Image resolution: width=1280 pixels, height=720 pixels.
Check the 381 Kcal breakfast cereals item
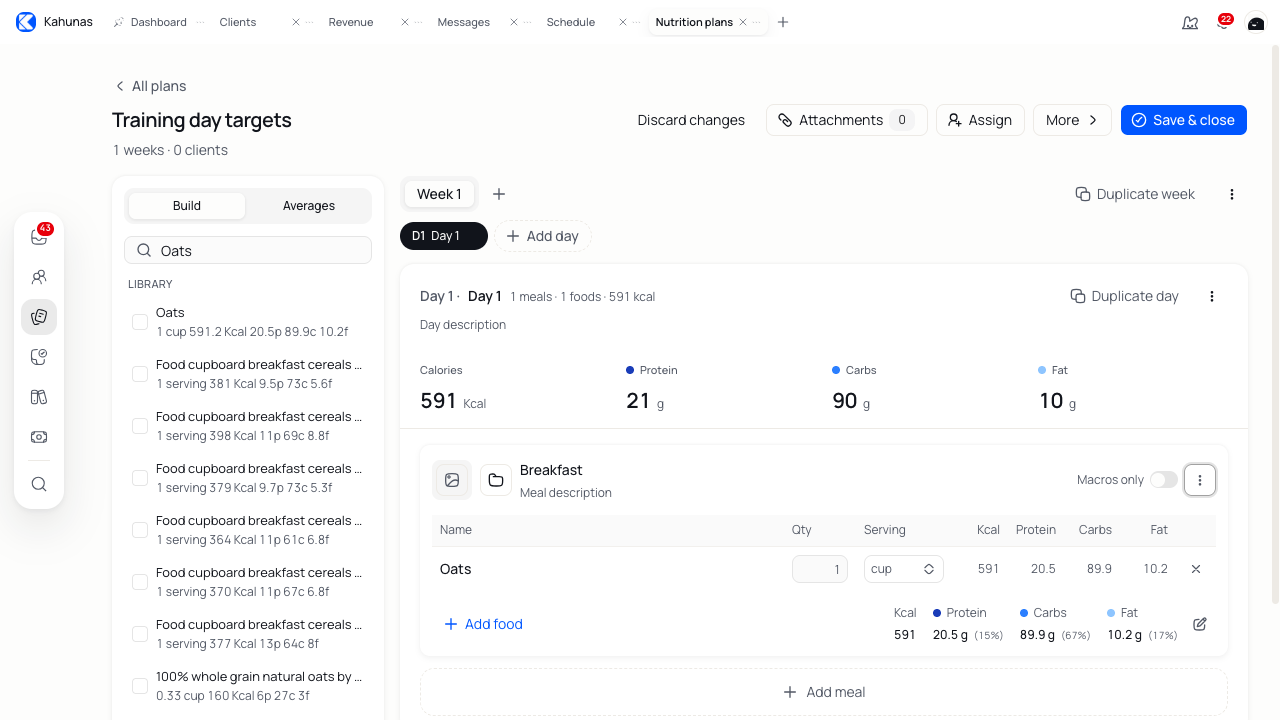point(140,374)
